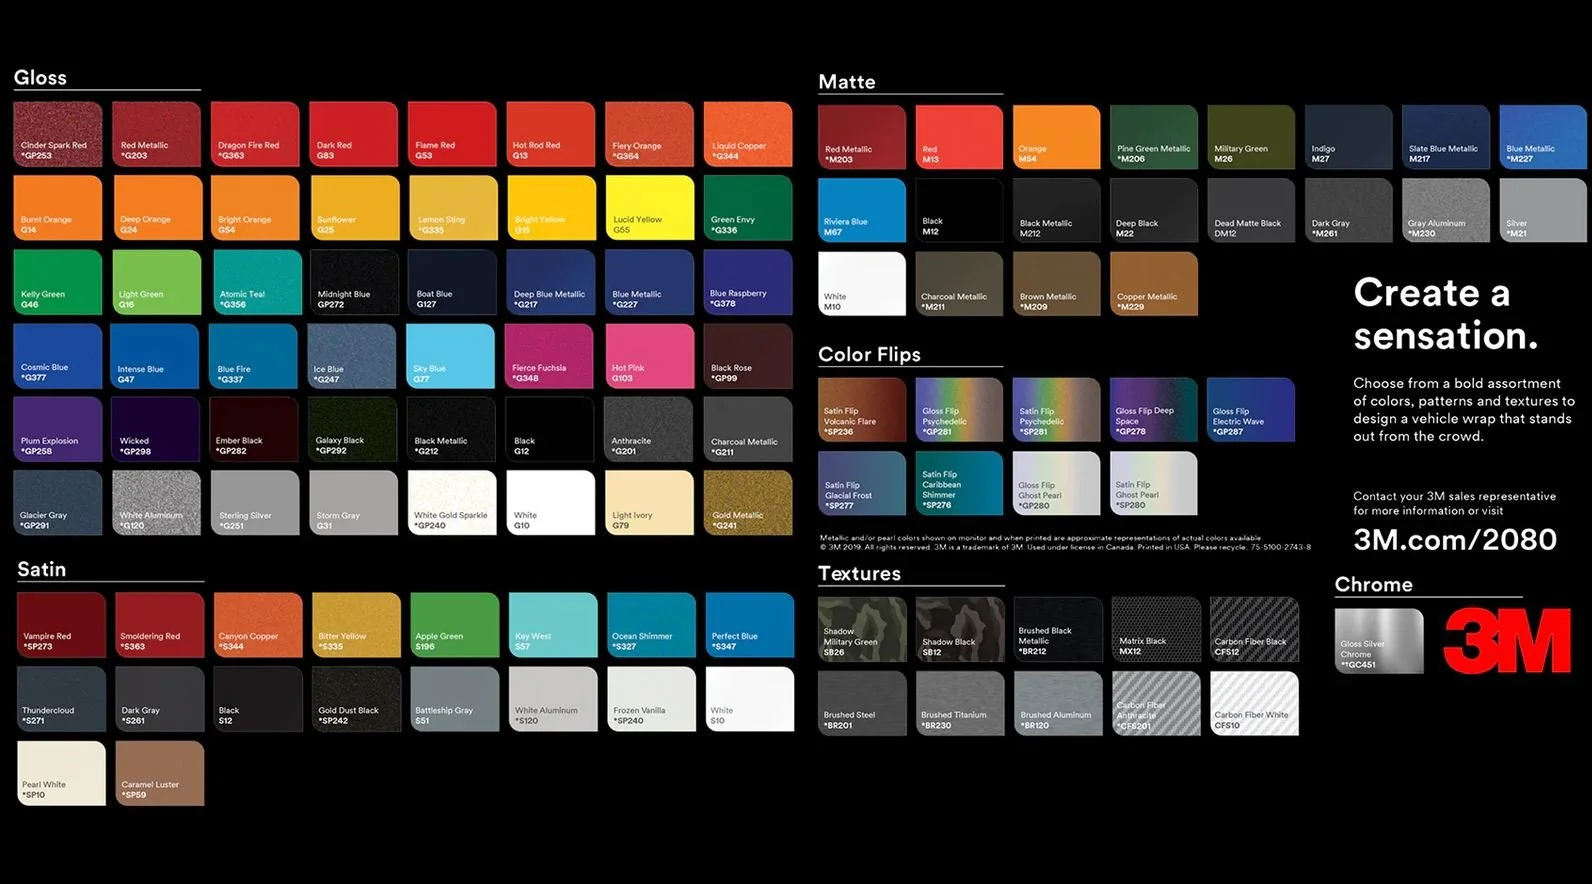Choose the Caramel Luster SP59 swatch

click(x=160, y=773)
